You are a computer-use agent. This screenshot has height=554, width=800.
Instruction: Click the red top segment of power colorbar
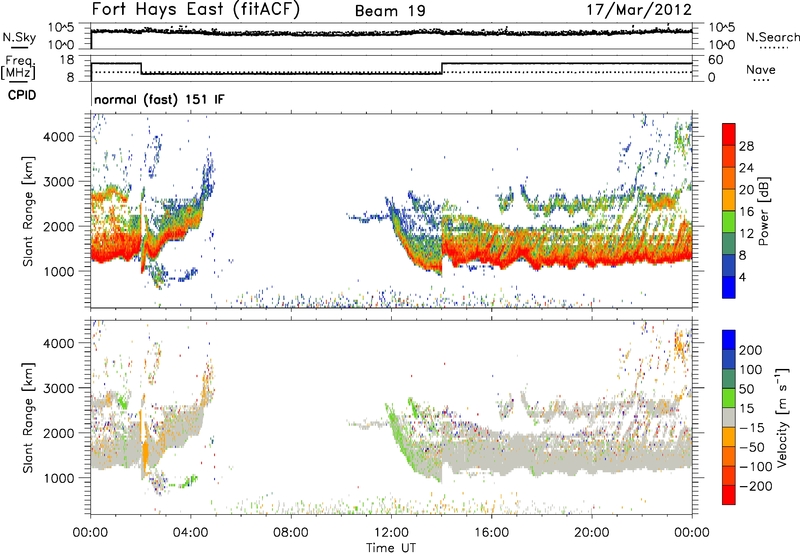[x=729, y=134]
